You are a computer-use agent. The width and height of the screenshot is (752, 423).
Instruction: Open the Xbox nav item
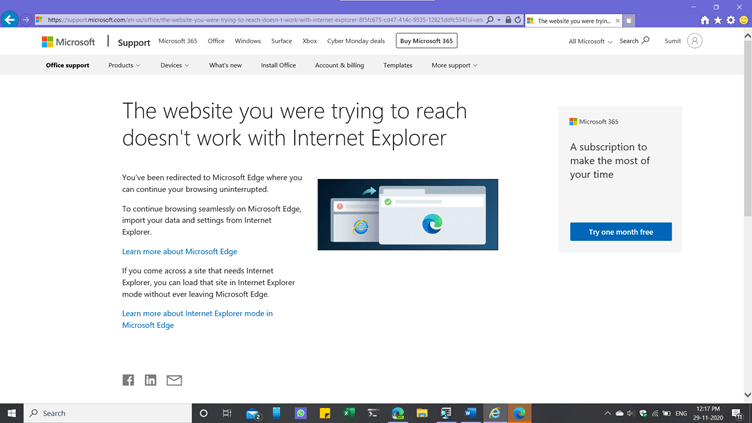pos(309,41)
